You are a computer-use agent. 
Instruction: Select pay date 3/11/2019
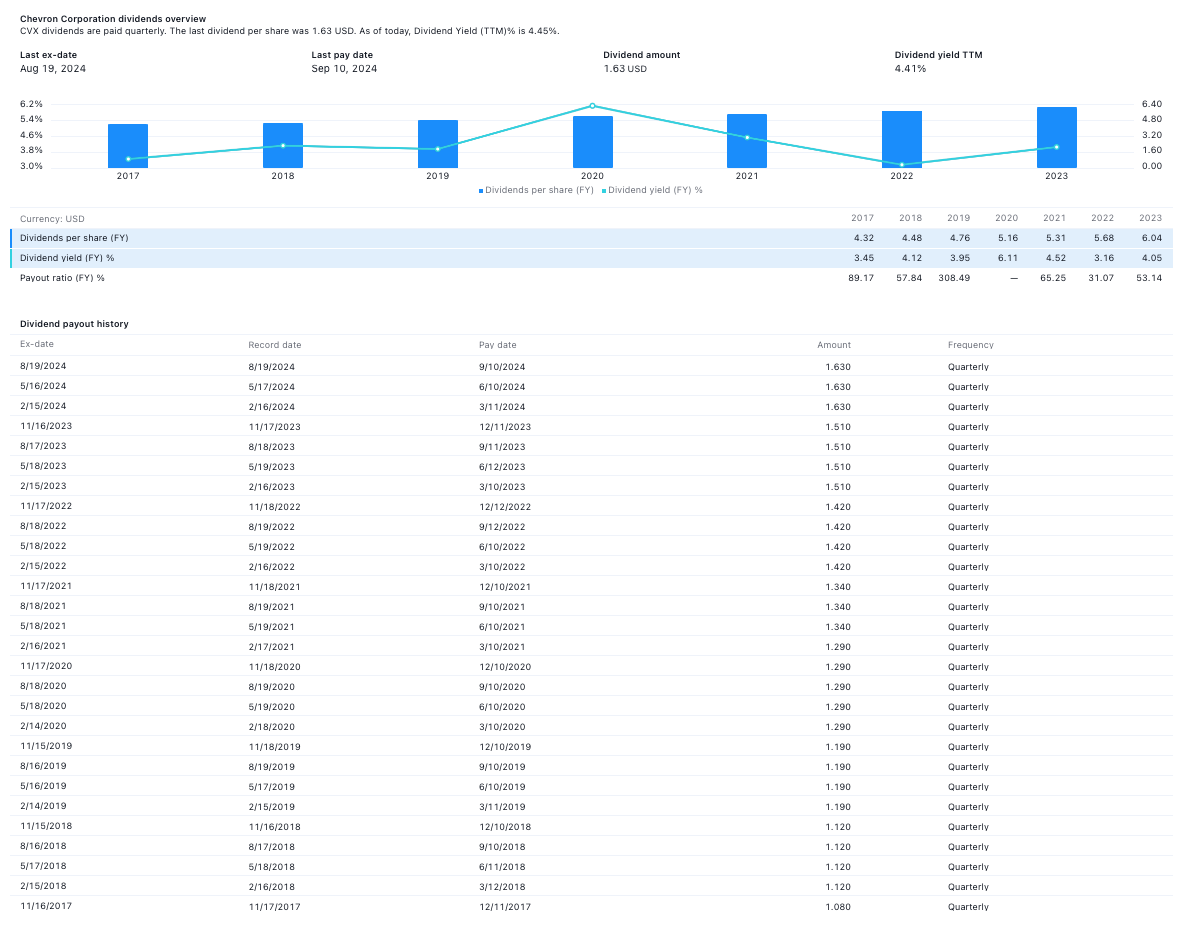pyautogui.click(x=502, y=807)
